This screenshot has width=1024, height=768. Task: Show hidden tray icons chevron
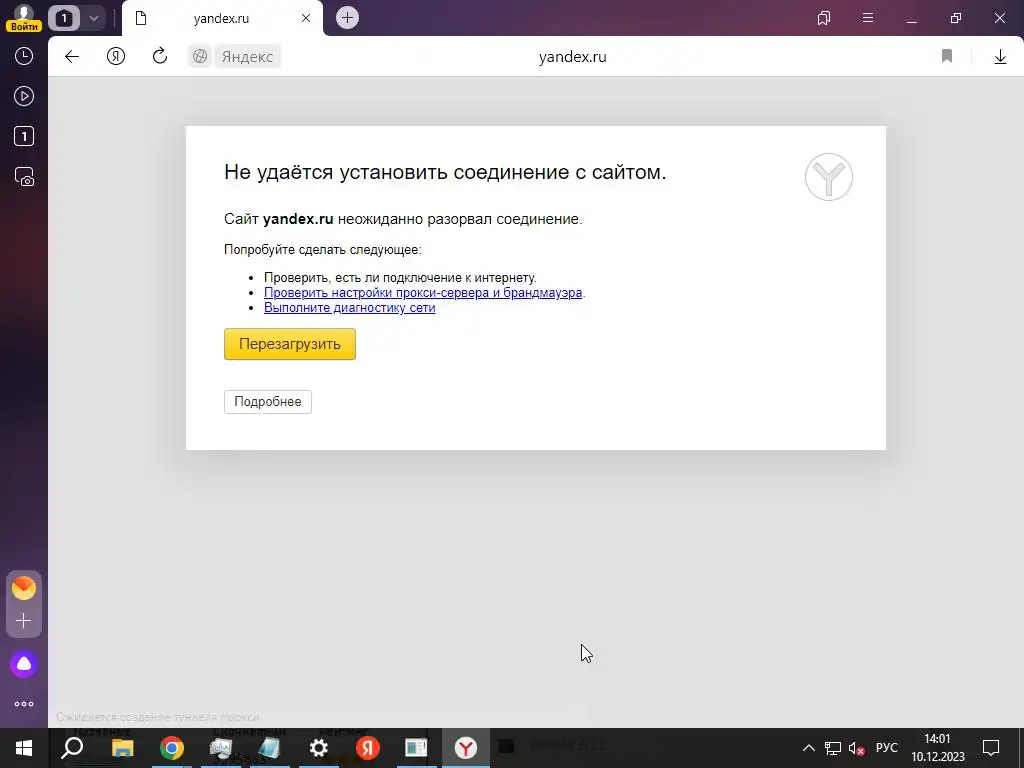pos(808,748)
